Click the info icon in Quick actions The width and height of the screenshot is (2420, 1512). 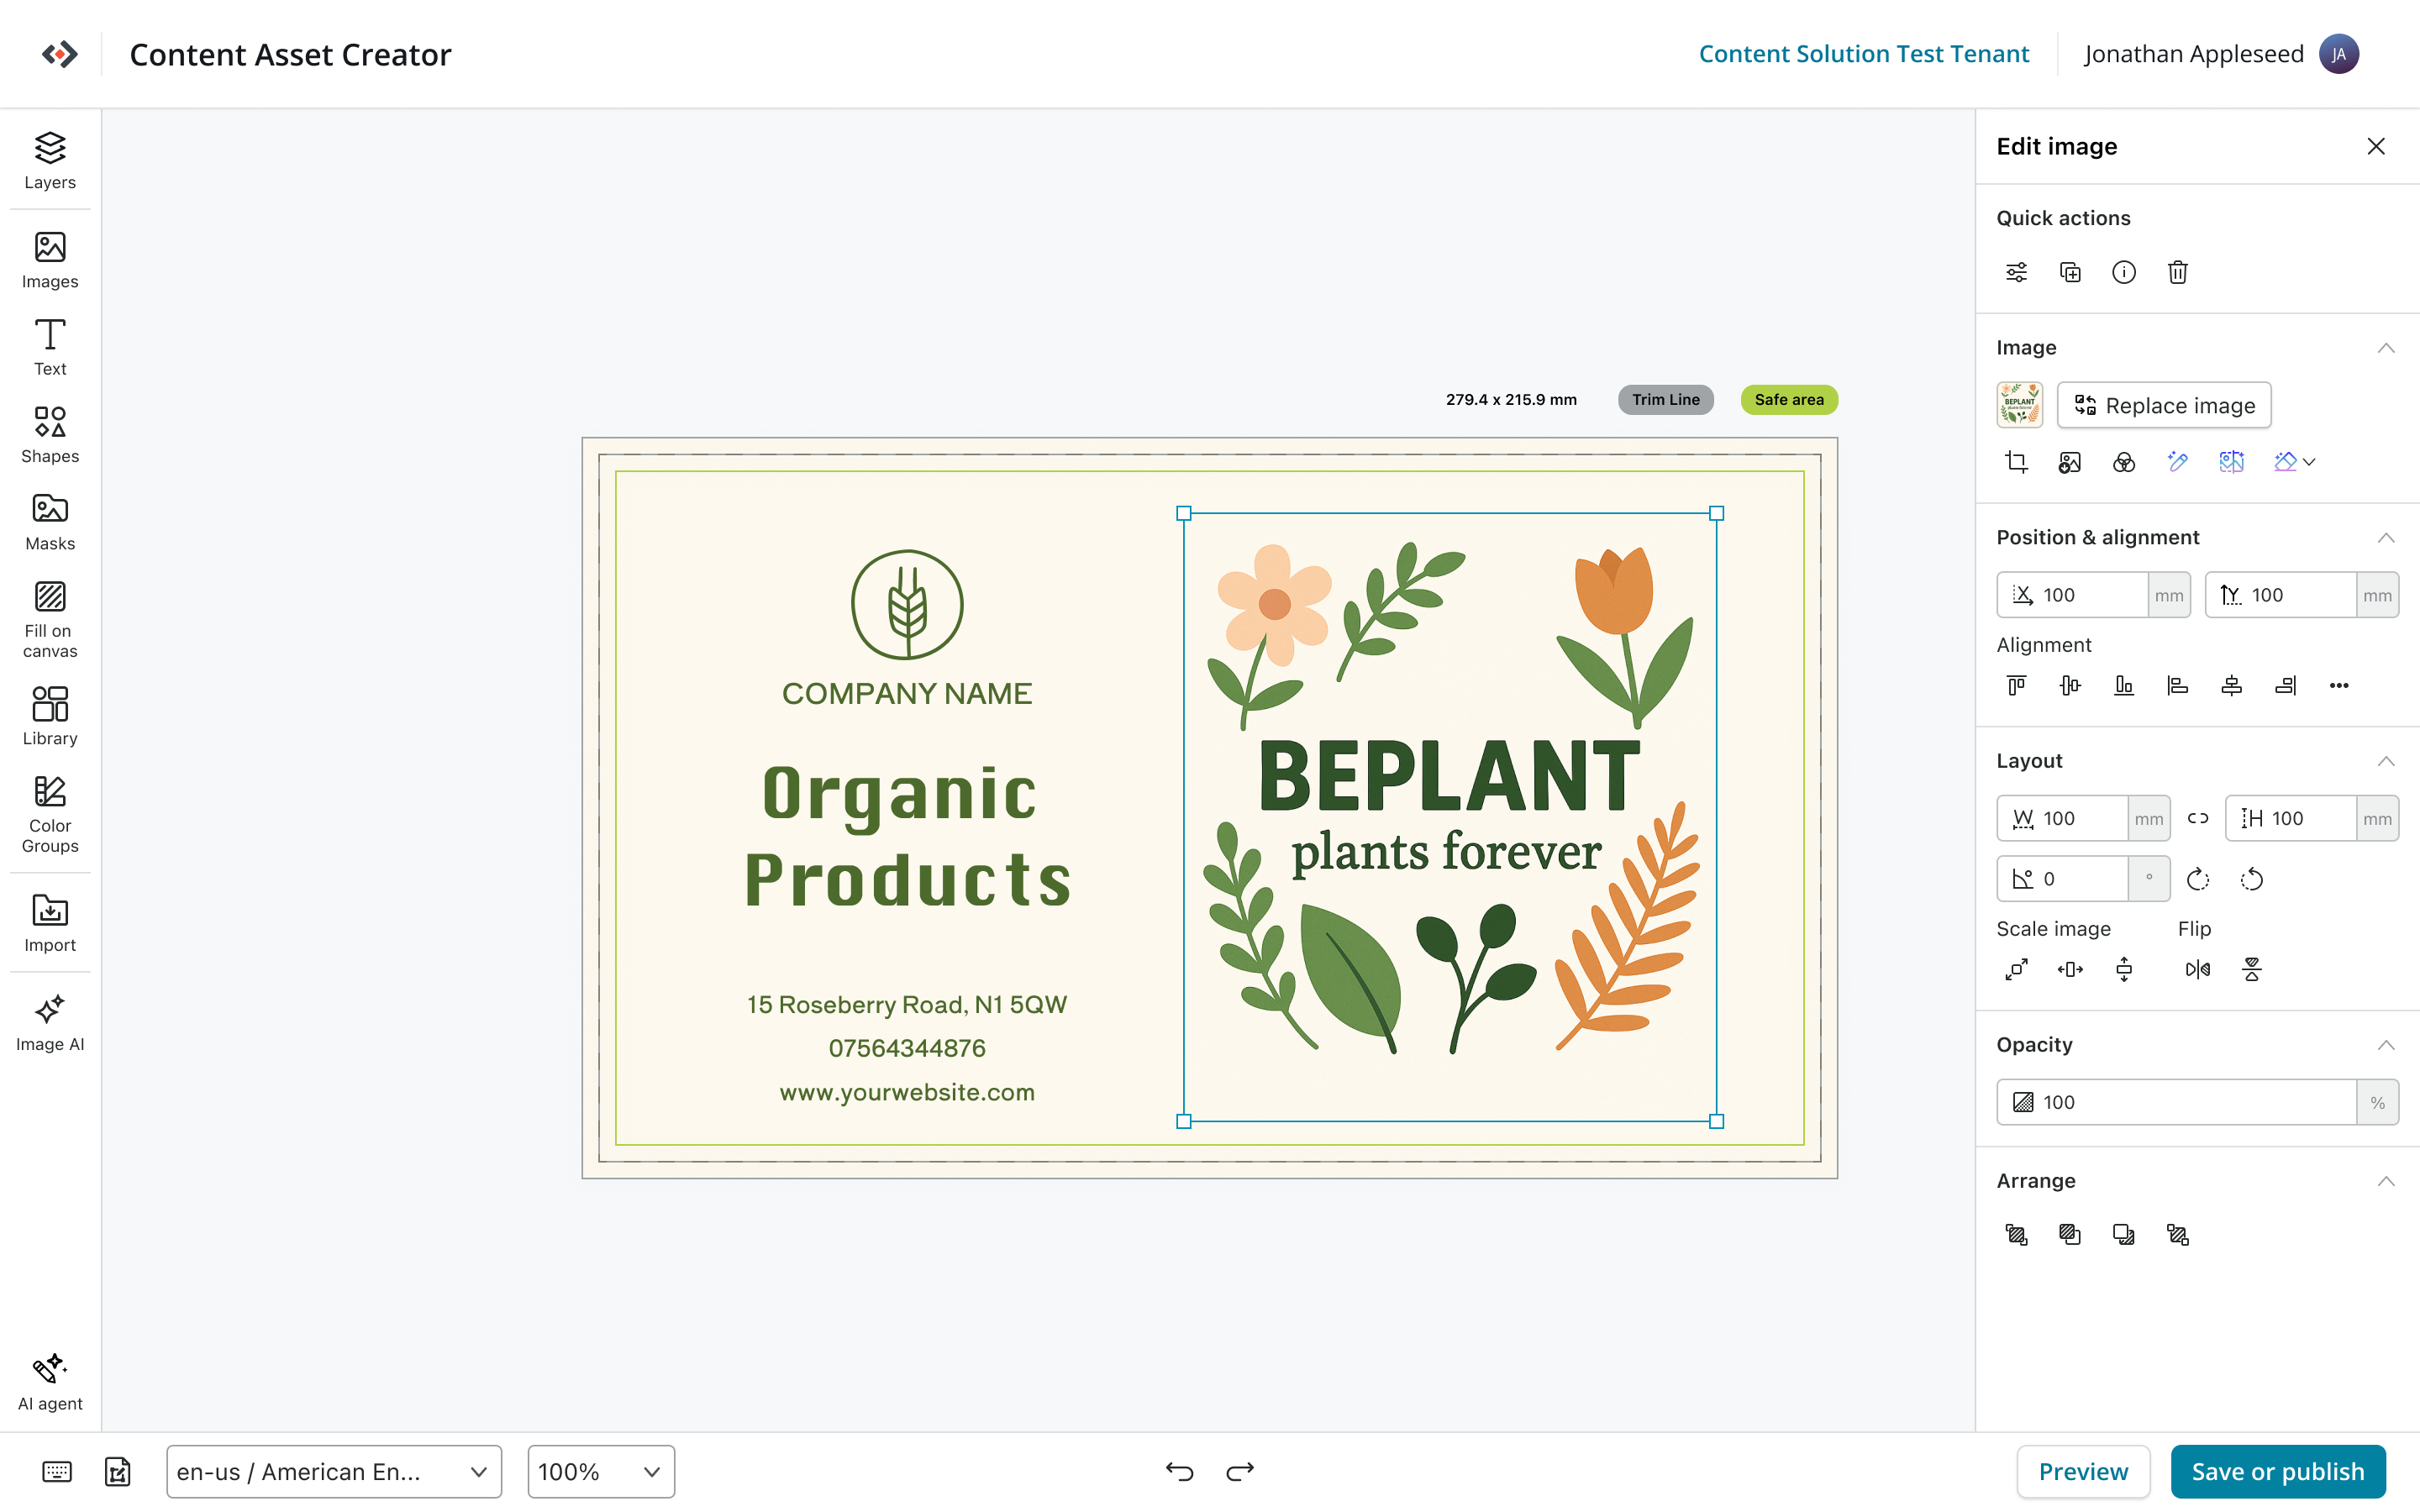click(2124, 272)
